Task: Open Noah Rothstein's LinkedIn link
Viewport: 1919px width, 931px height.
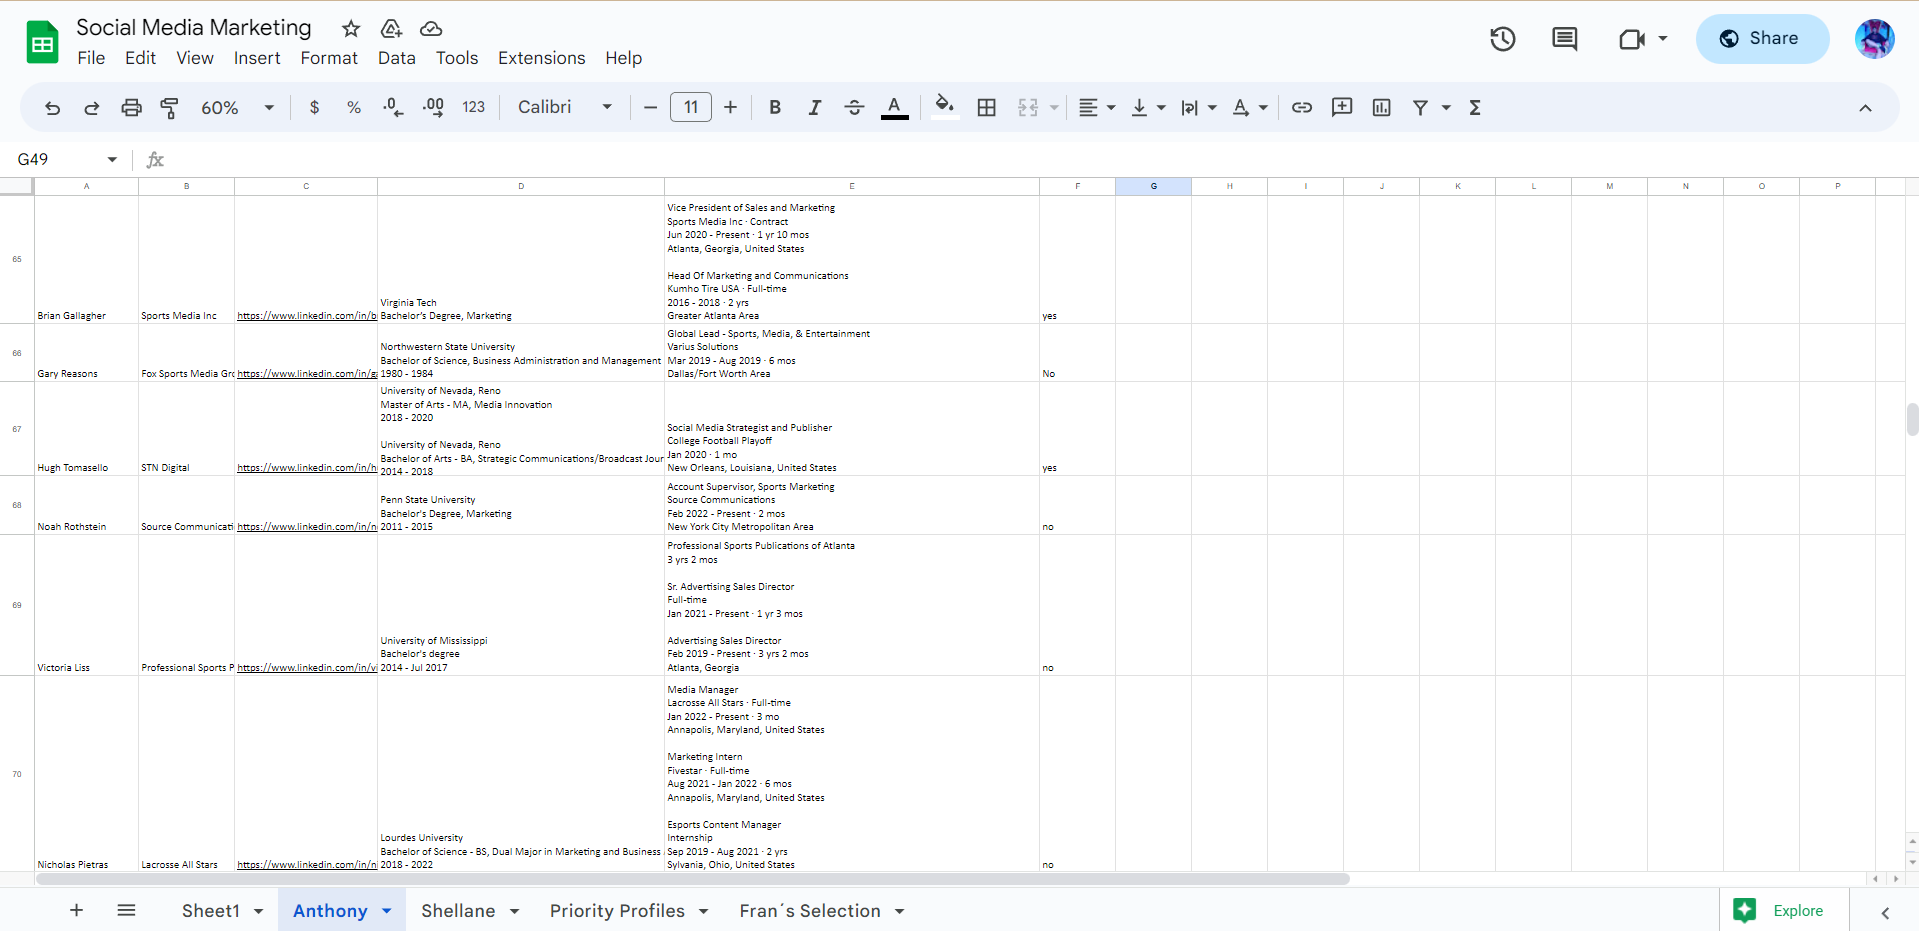Action: pyautogui.click(x=307, y=527)
